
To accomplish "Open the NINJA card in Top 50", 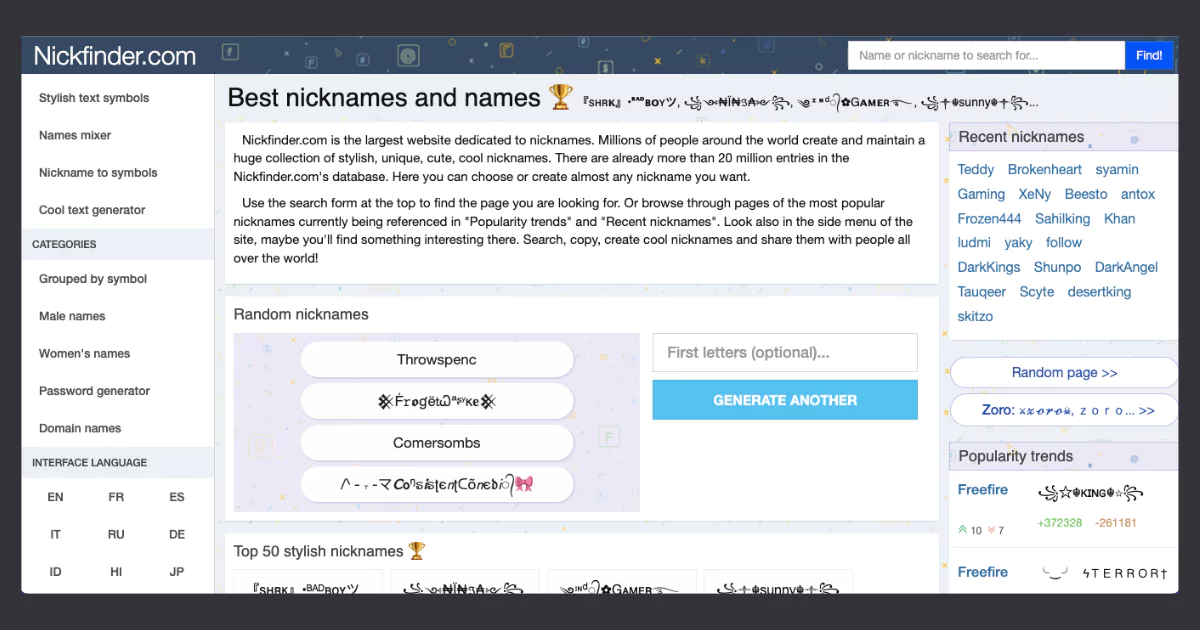I will click(x=465, y=582).
